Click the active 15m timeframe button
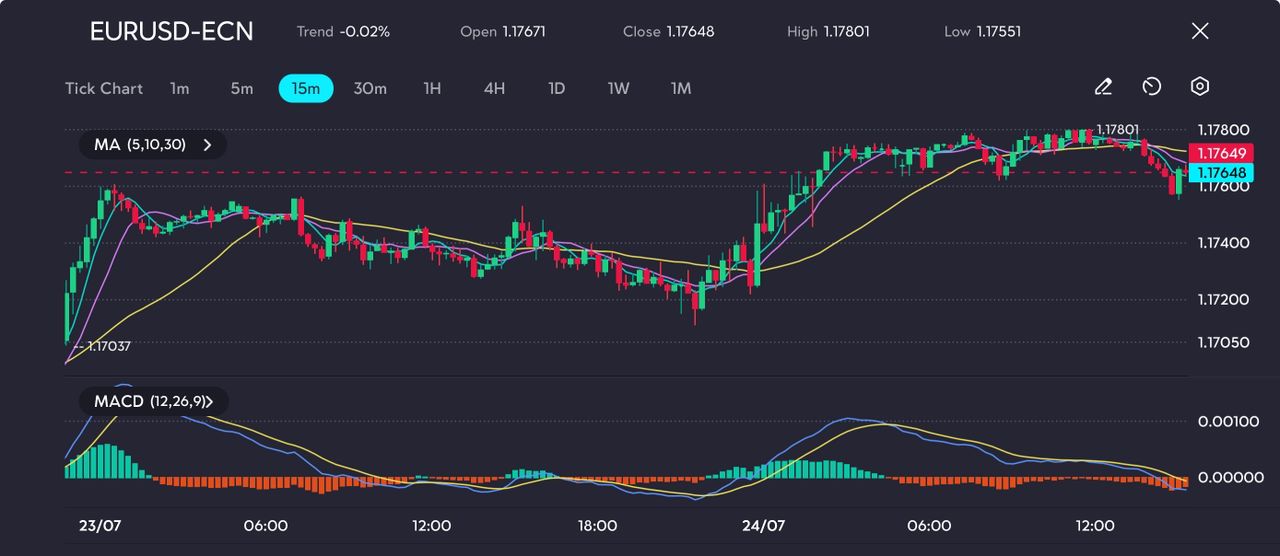The width and height of the screenshot is (1280, 556). point(305,88)
